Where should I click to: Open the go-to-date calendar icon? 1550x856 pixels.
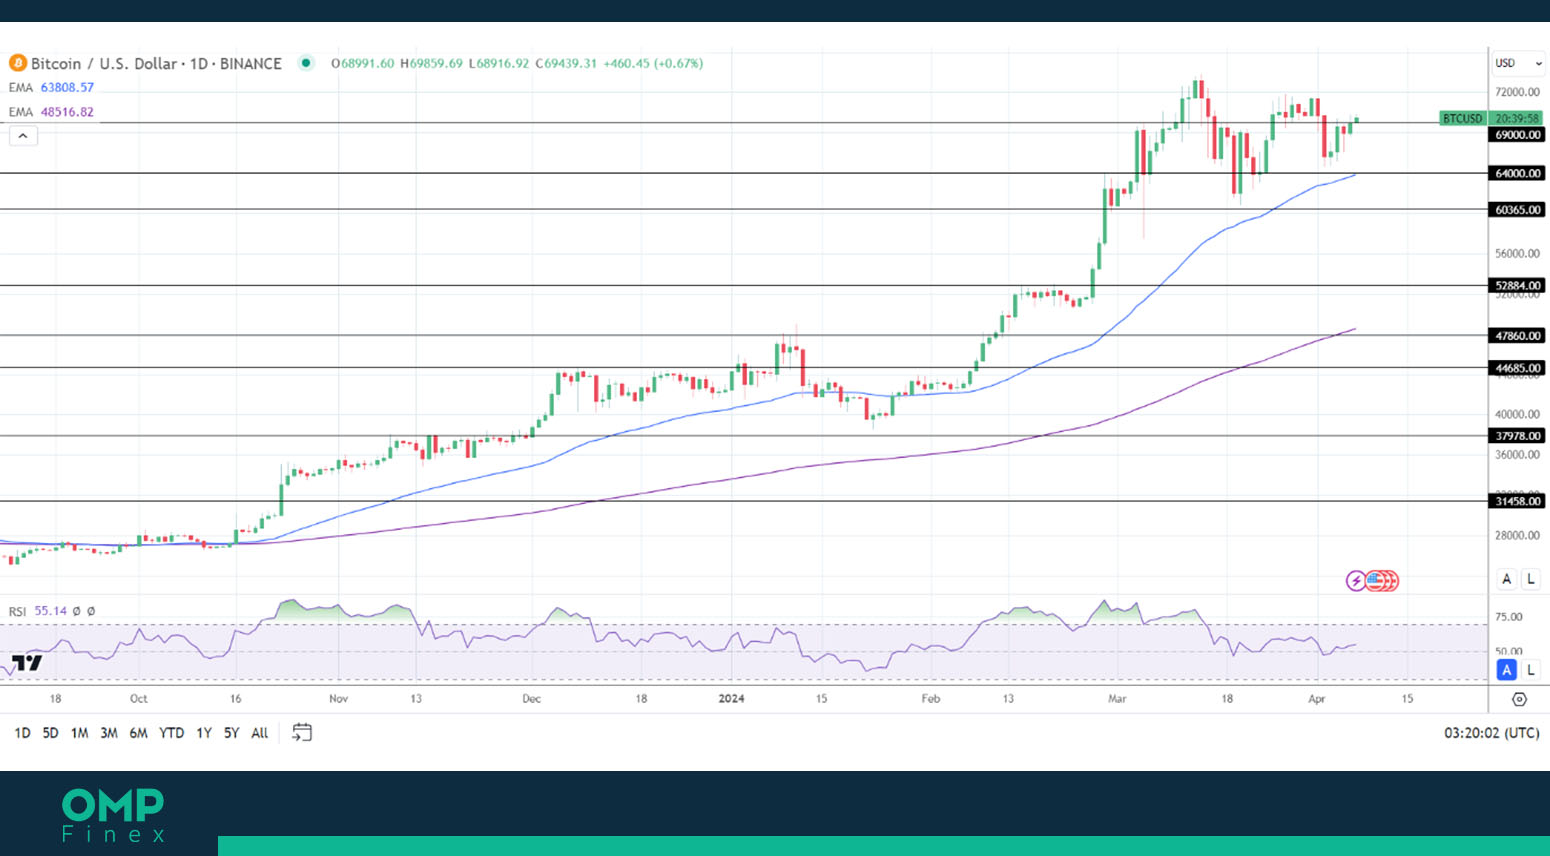302,733
